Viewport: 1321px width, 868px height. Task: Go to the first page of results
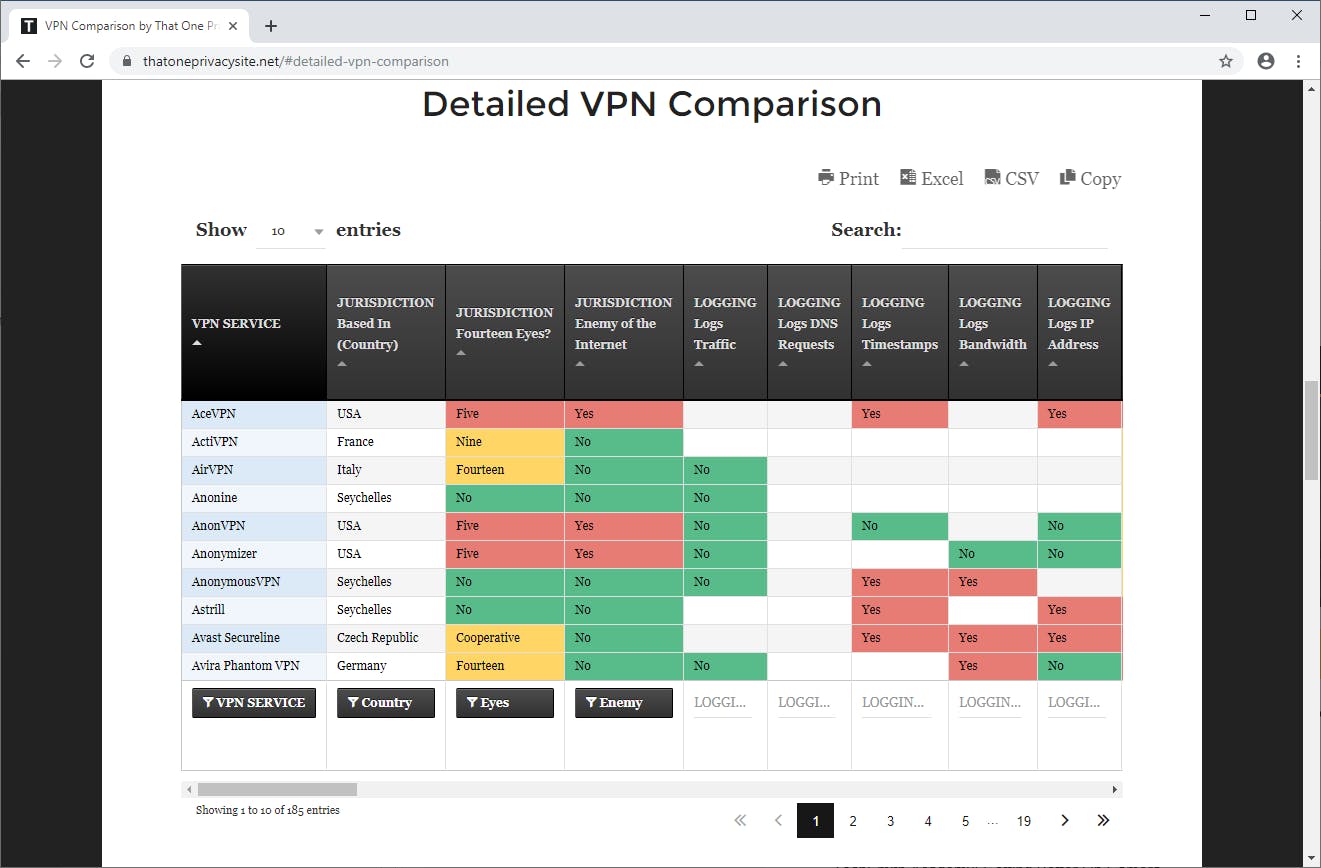[740, 821]
